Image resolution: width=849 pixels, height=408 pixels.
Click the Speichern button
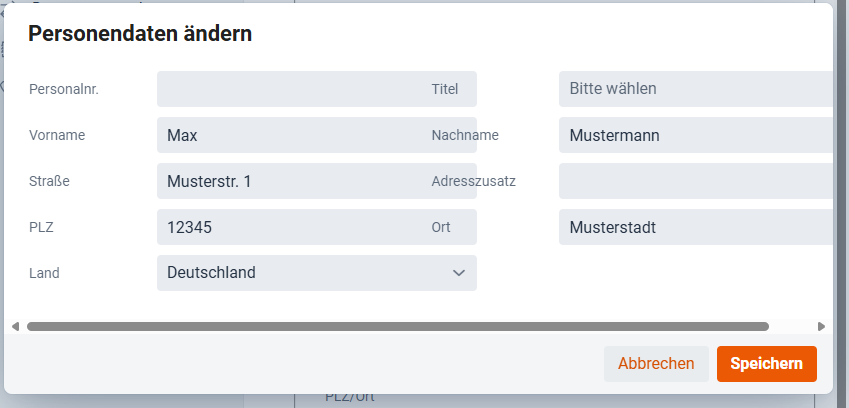(766, 364)
